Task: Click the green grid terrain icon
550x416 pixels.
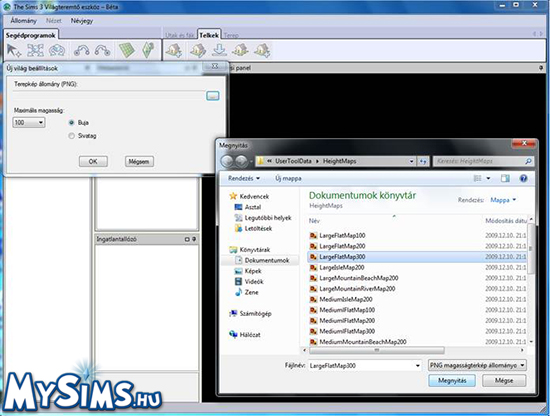Action: click(x=127, y=51)
